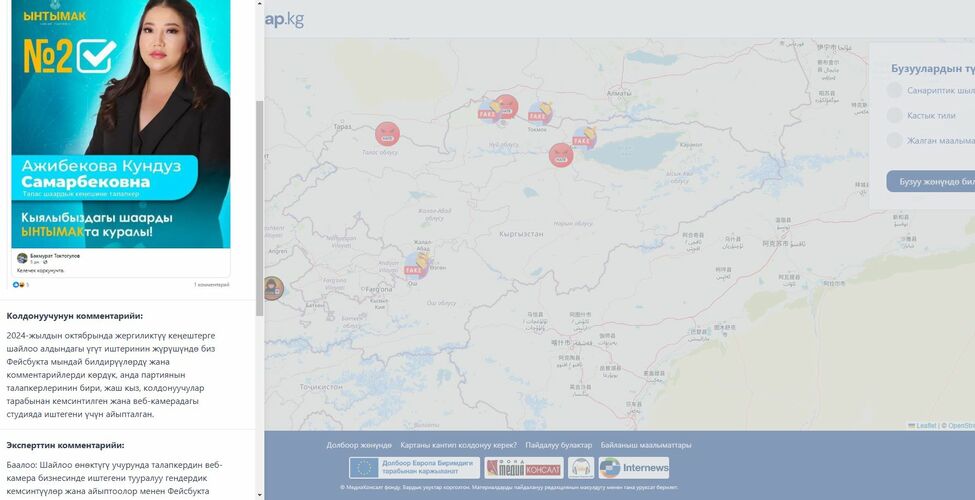Toggle the "Кастык тили" filter checkbox
This screenshot has width=975, height=500.
895,115
